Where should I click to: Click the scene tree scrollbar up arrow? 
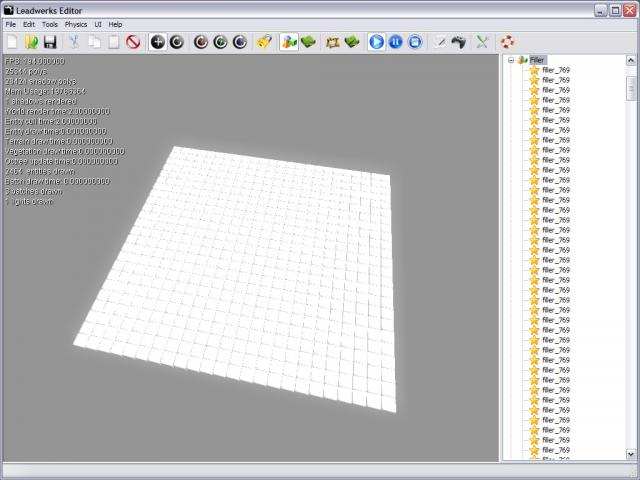coord(631,61)
